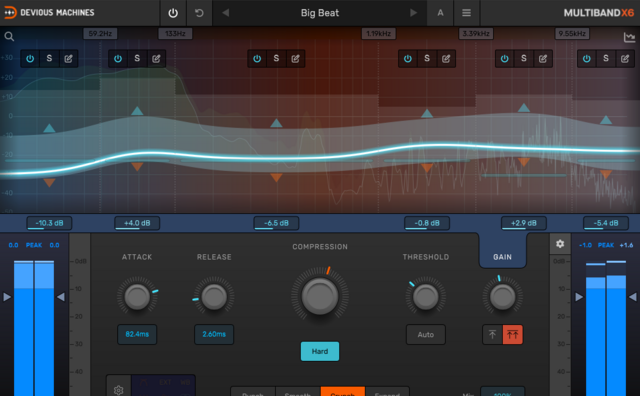Screen dimensions: 640x396
Task: Solo the -0.8 dB band
Action: pos(427,58)
